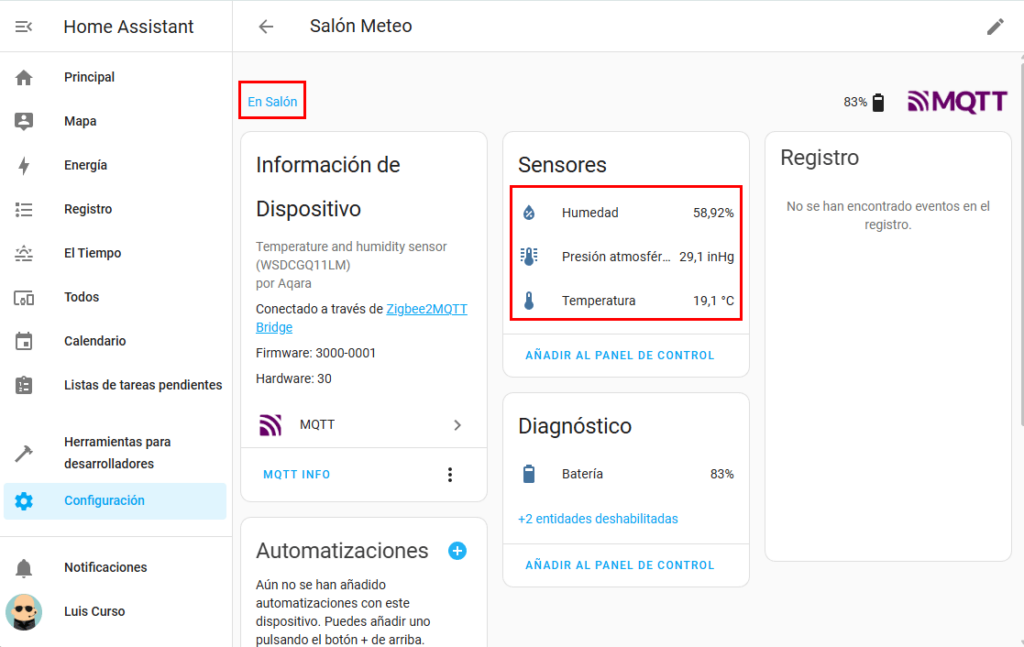1024x647 pixels.
Task: Open Notificaciones bell in sidebar
Action: pyautogui.click(x=105, y=567)
